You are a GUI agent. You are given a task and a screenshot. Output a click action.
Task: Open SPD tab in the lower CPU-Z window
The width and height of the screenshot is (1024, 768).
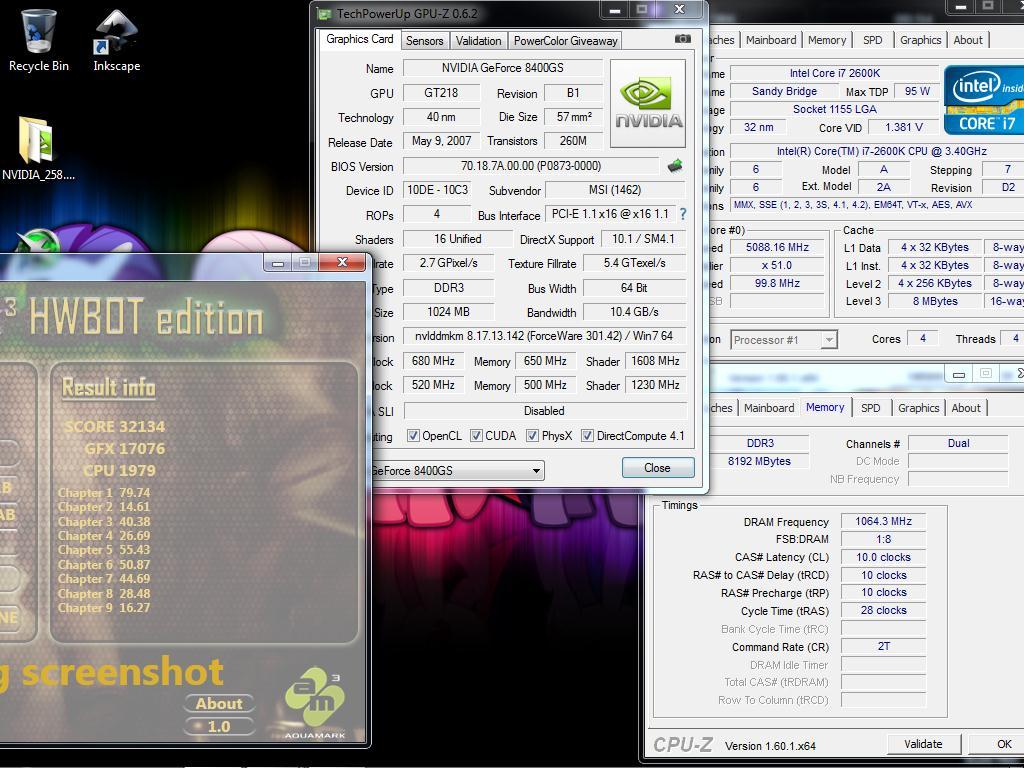[x=871, y=408]
